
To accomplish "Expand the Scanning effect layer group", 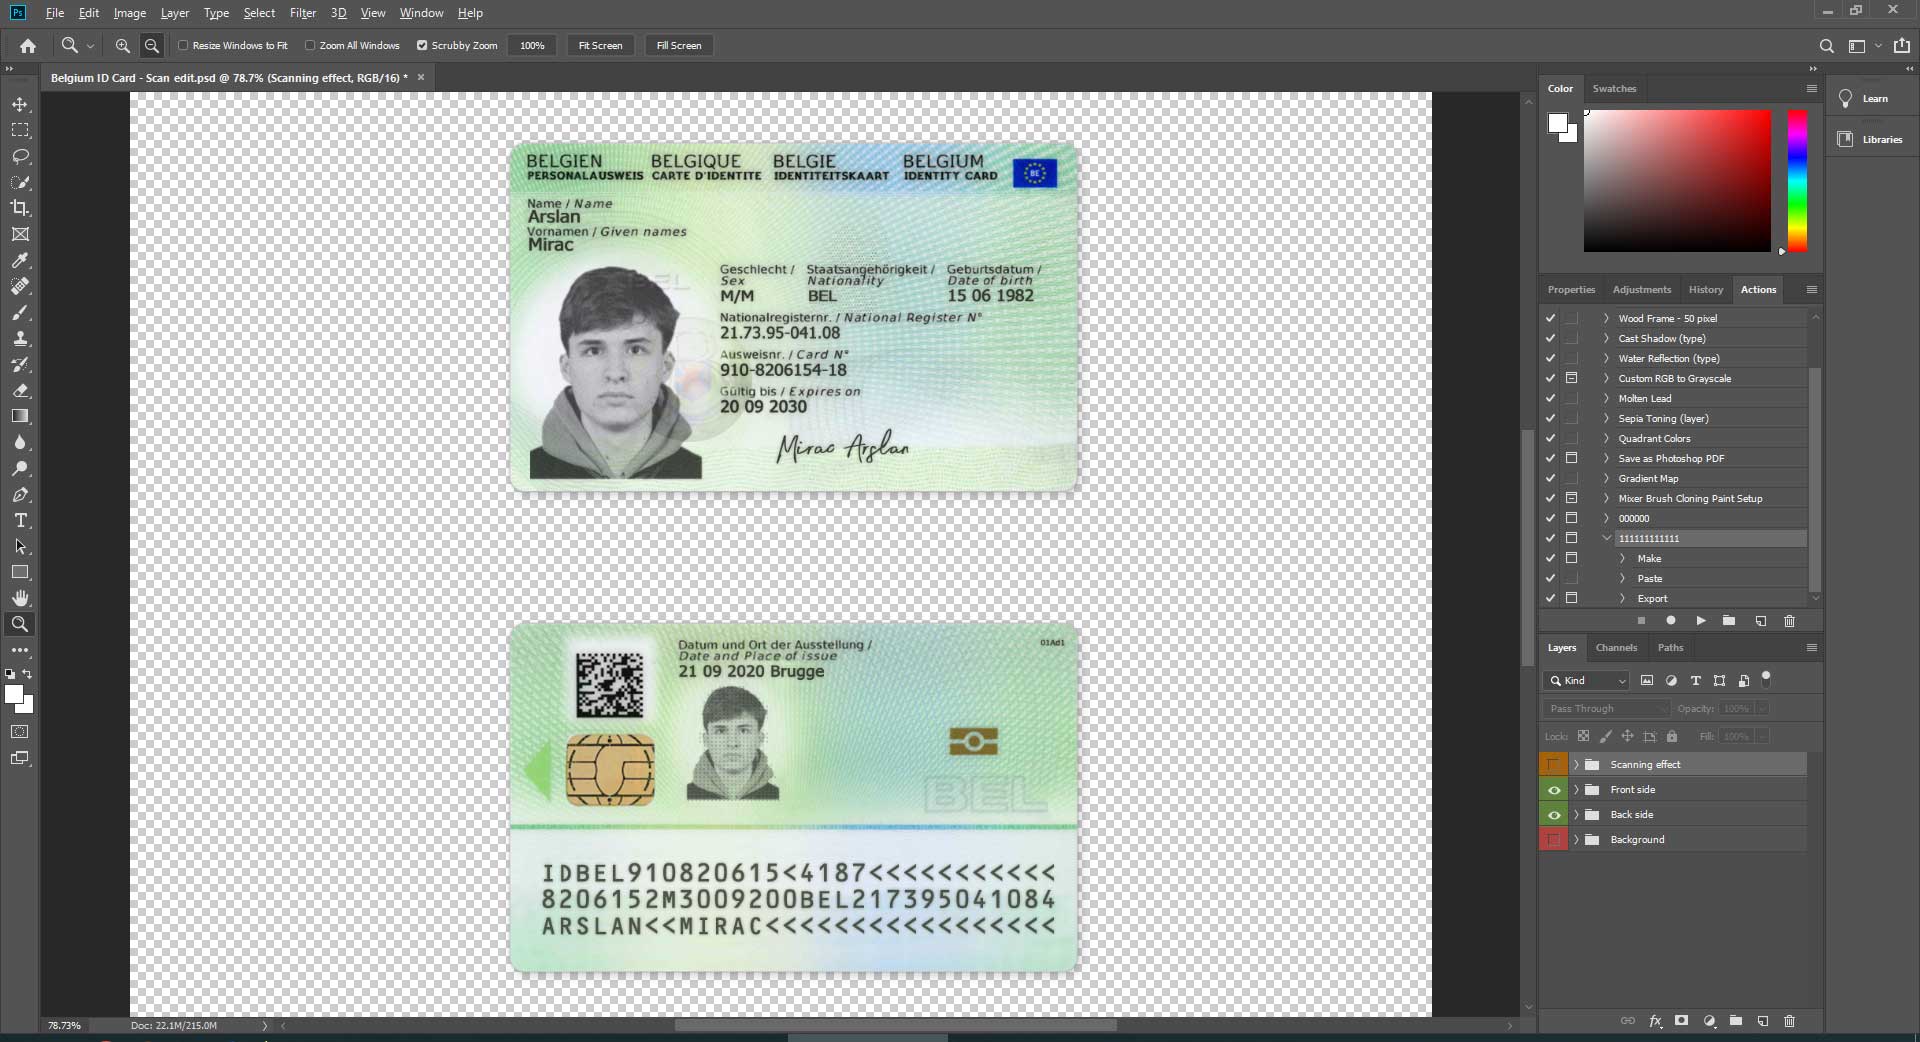I will point(1576,765).
